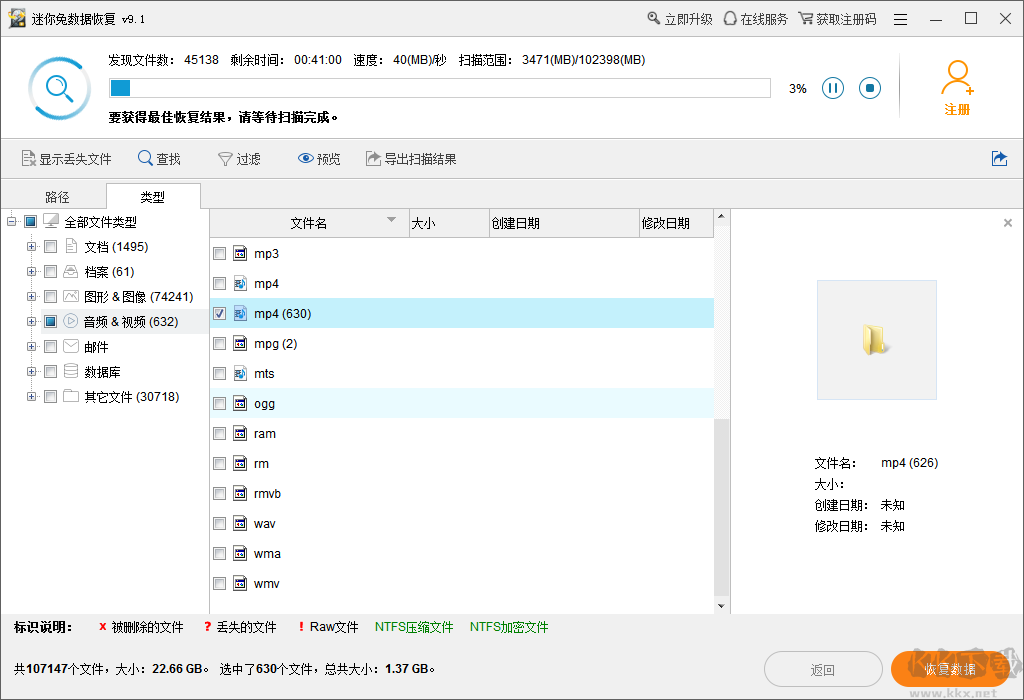Screen dimensions: 1024x700
Task: Click the 获取注册码 link
Action: 838,18
